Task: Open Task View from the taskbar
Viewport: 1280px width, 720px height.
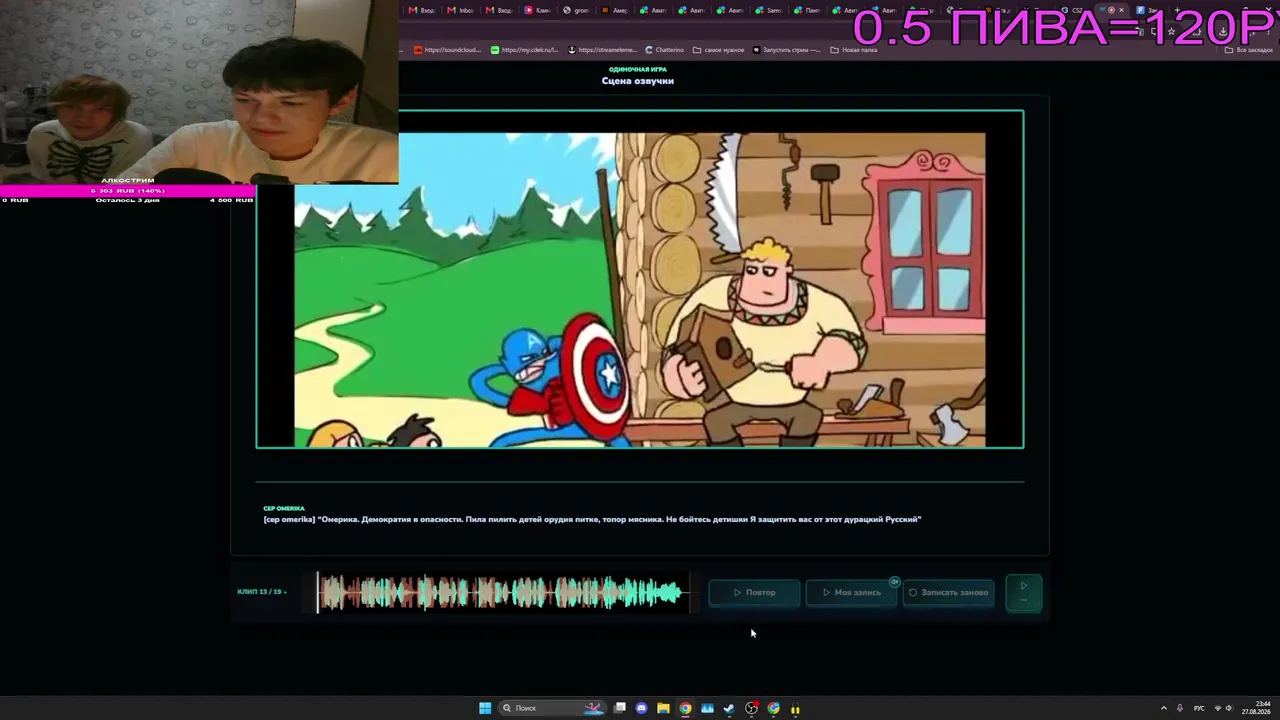Action: 620,708
